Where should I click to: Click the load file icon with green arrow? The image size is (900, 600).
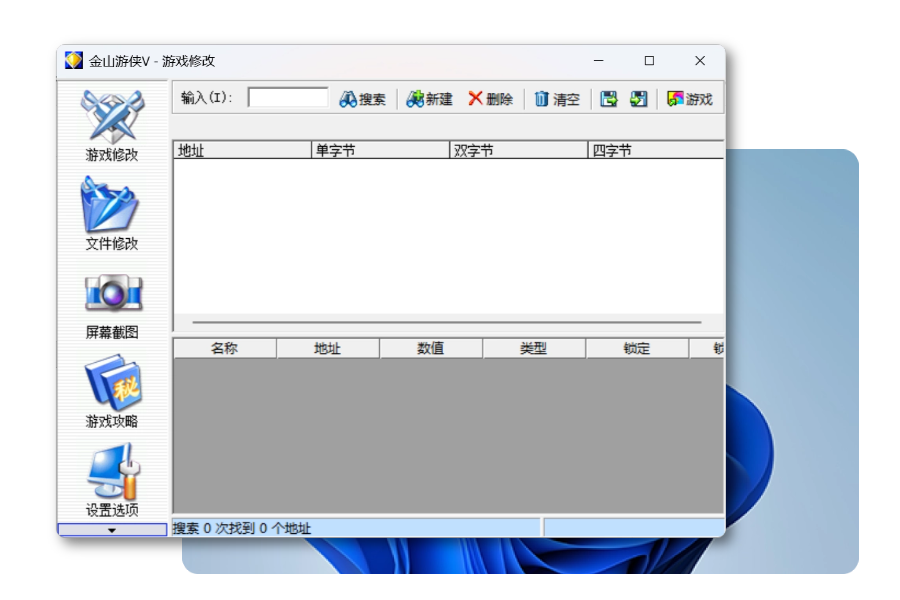click(638, 99)
